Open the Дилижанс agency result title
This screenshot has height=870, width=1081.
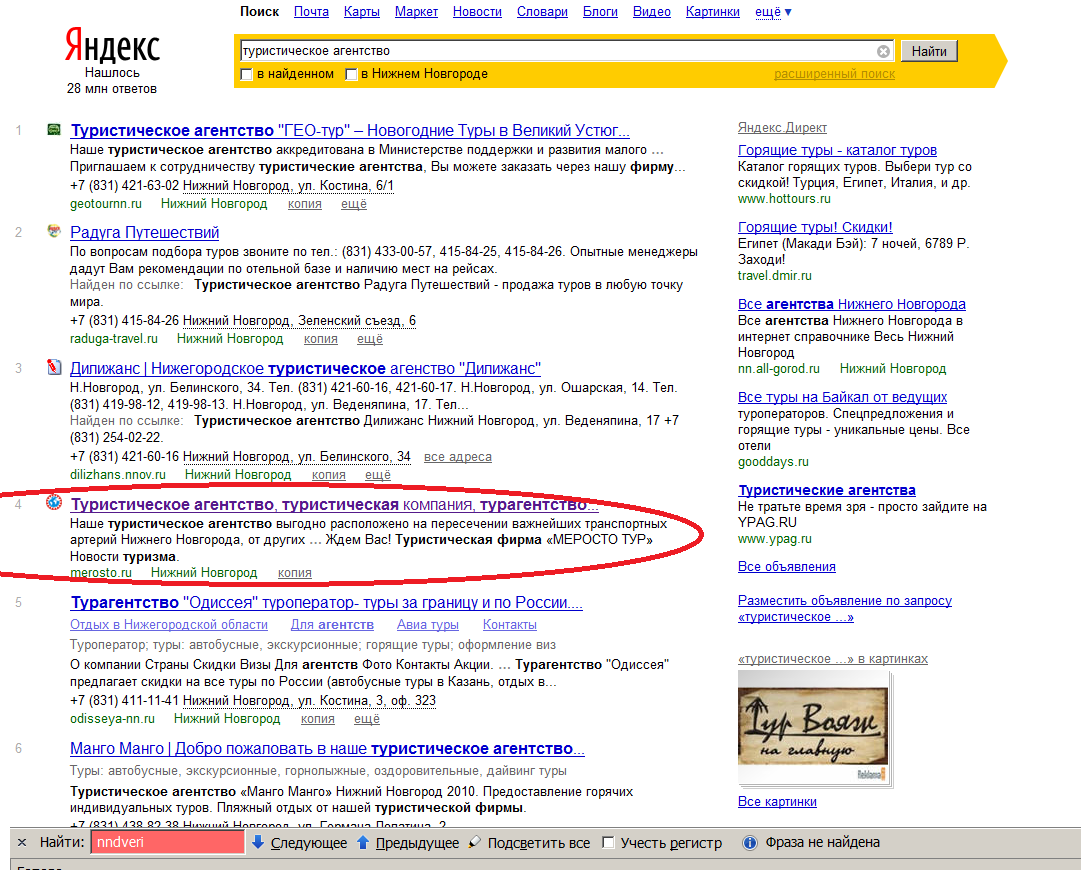[305, 368]
